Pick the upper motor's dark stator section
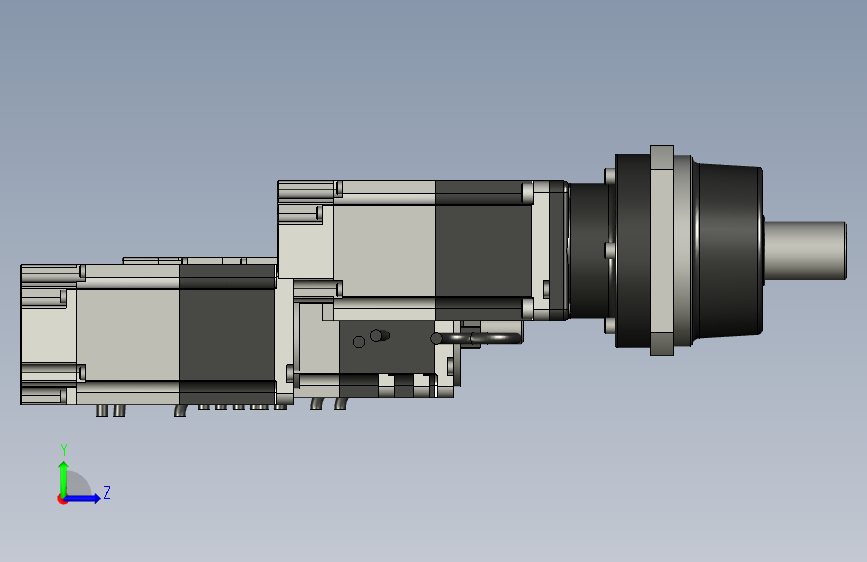The width and height of the screenshot is (867, 562). [483, 250]
